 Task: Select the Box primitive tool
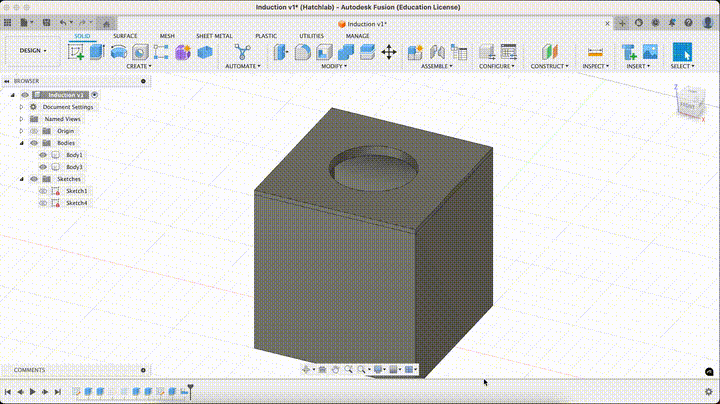[205, 52]
